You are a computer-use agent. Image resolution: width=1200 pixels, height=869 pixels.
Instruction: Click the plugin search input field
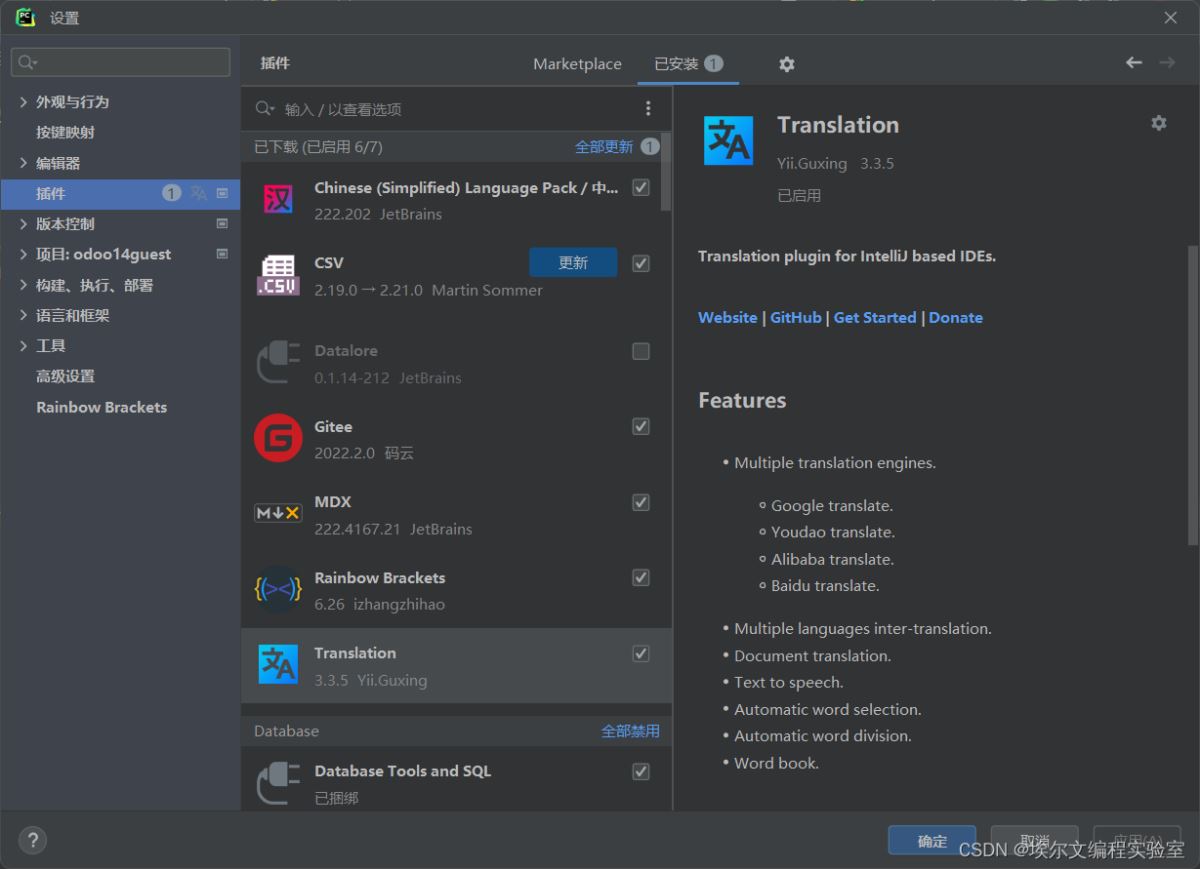450,109
